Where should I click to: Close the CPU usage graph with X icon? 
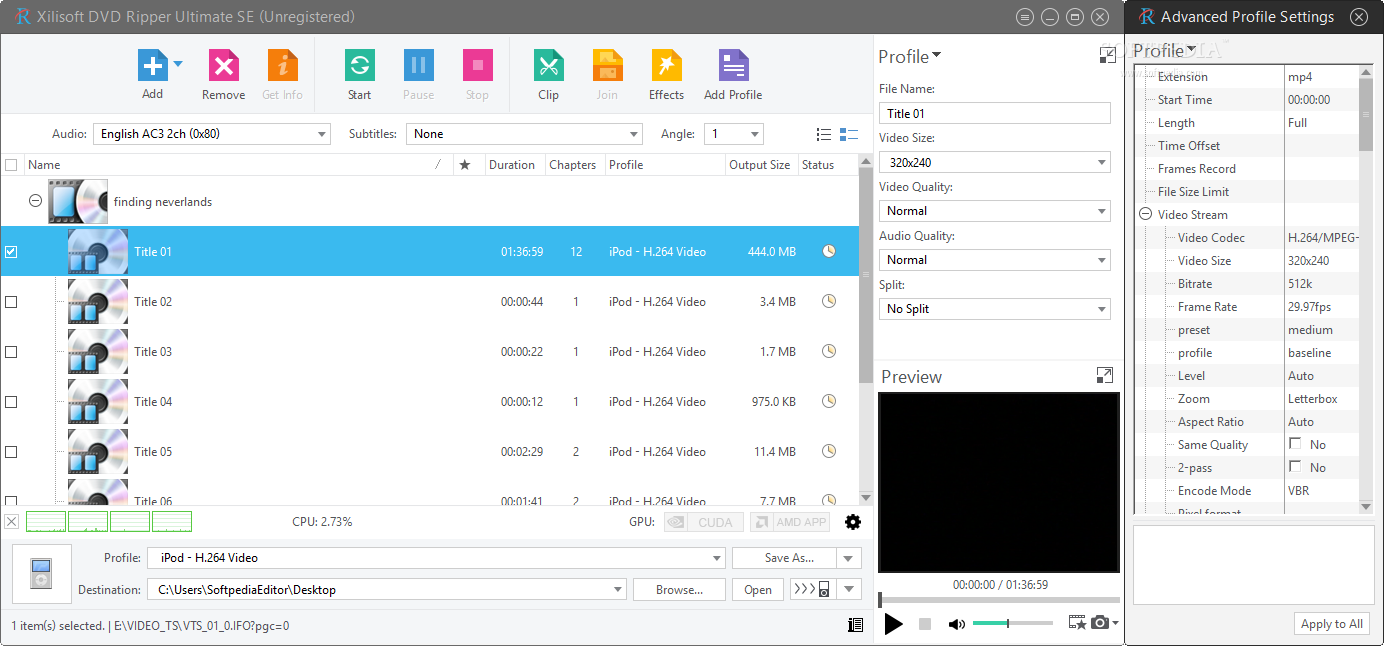click(11, 522)
